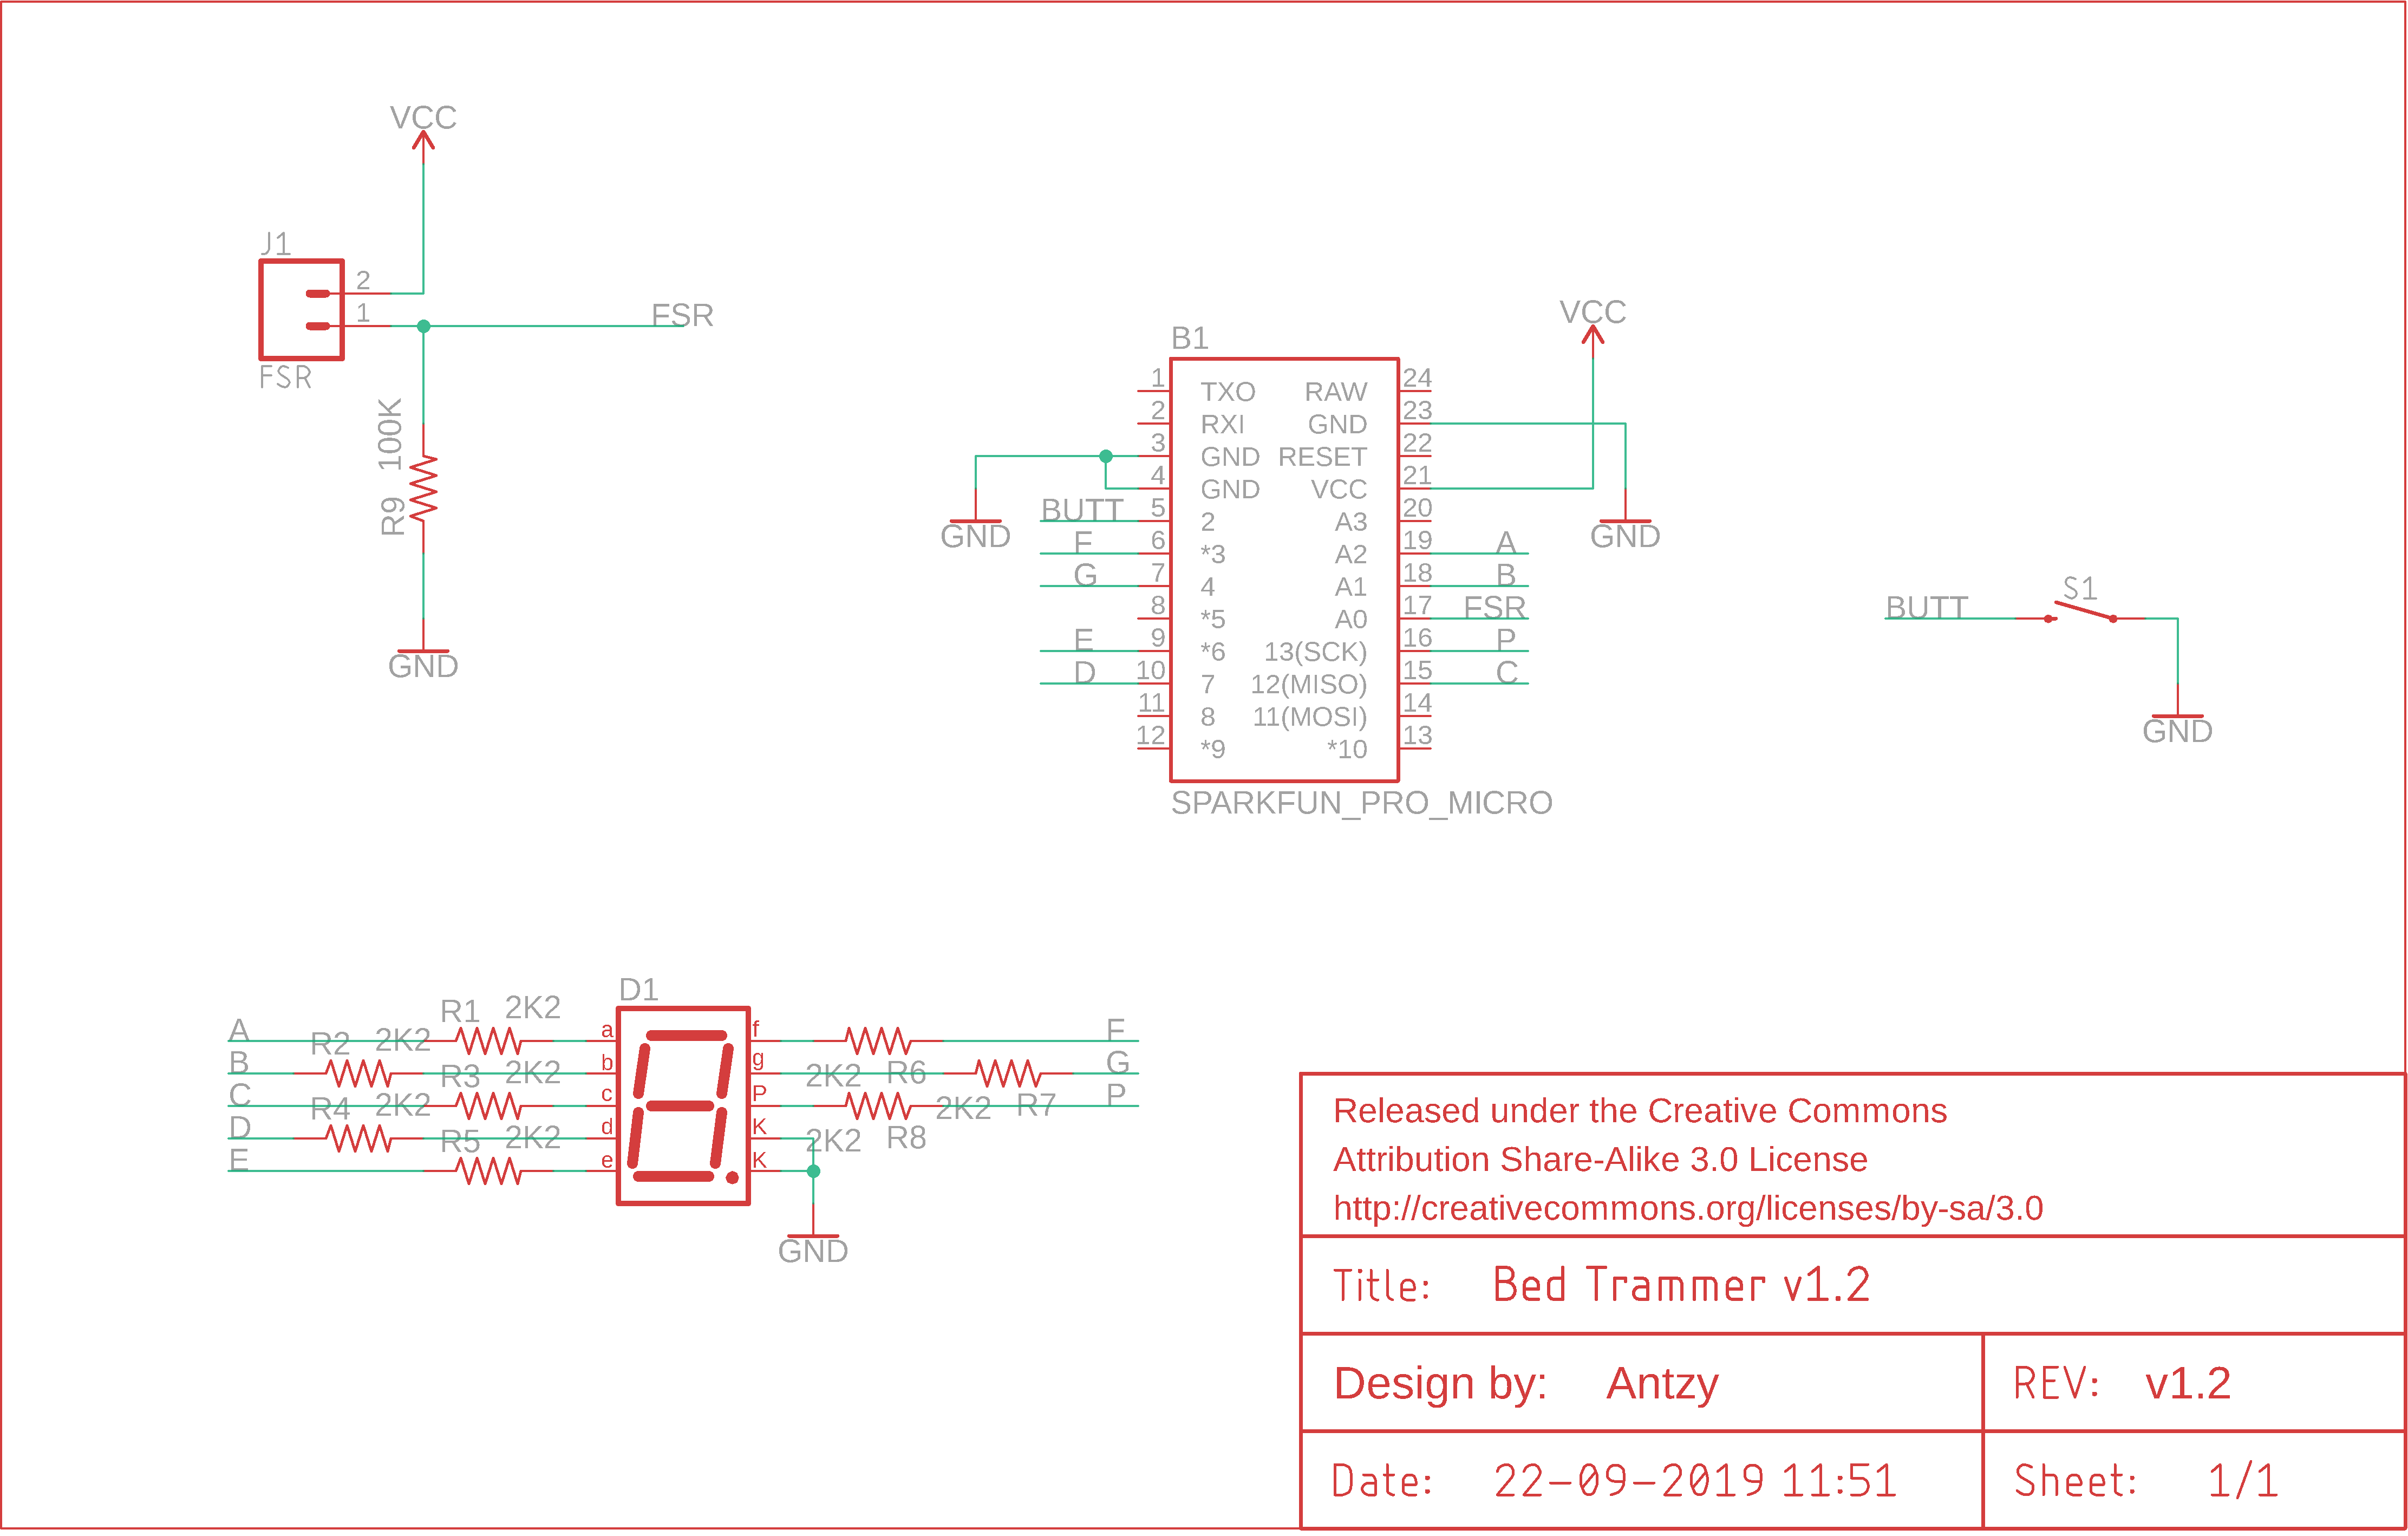The image size is (2408, 1536).
Task: Select the GND symbol below switch S1
Action: tap(2177, 716)
